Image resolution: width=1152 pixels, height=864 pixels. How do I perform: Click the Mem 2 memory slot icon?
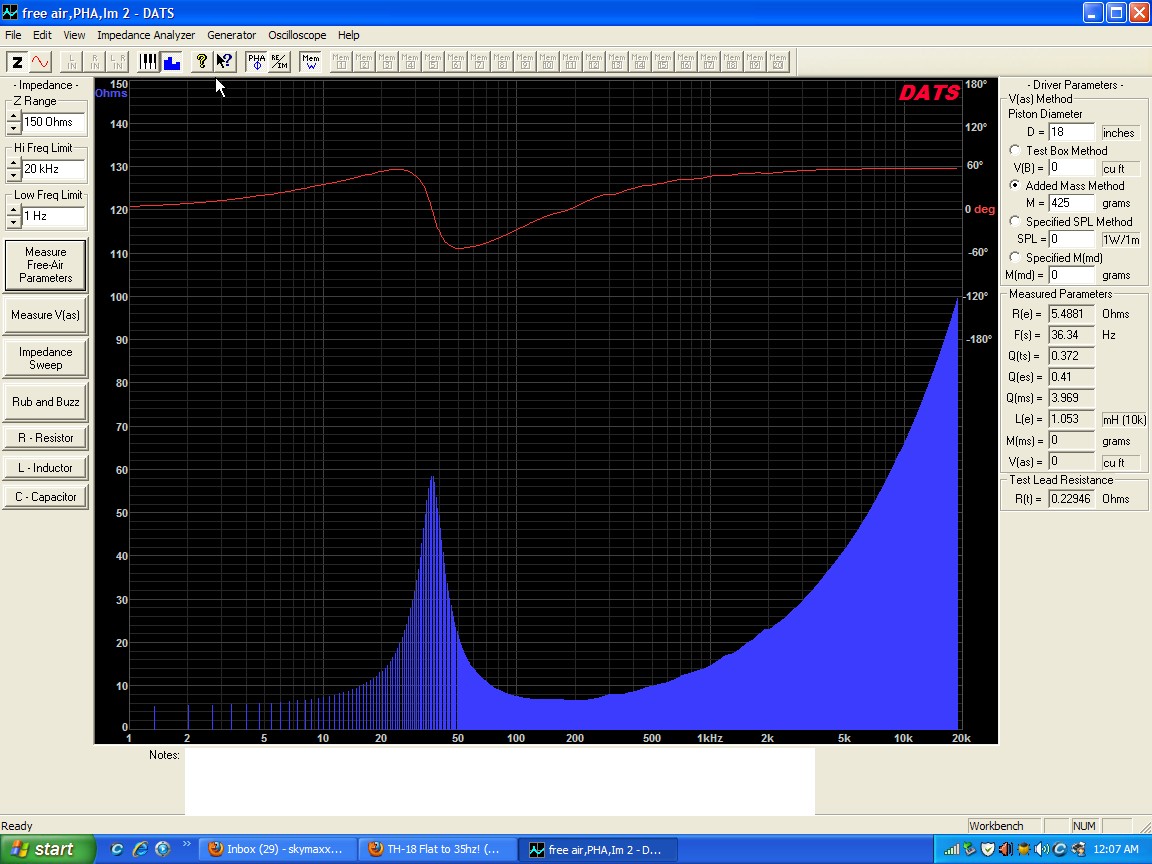coord(364,62)
